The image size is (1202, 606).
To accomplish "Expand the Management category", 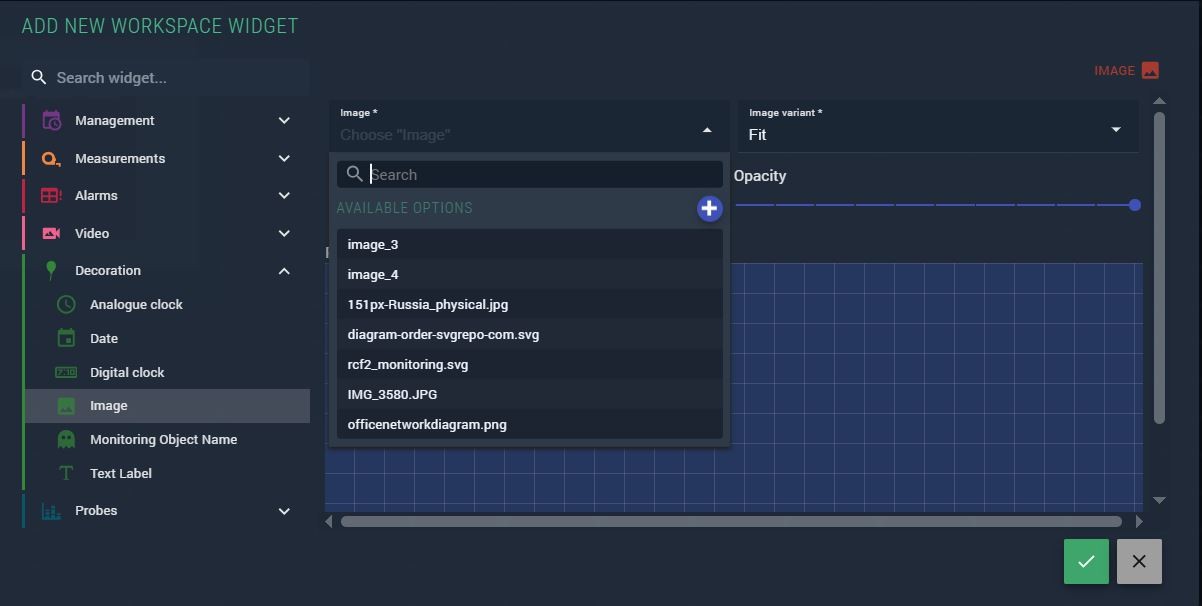I will (284, 121).
